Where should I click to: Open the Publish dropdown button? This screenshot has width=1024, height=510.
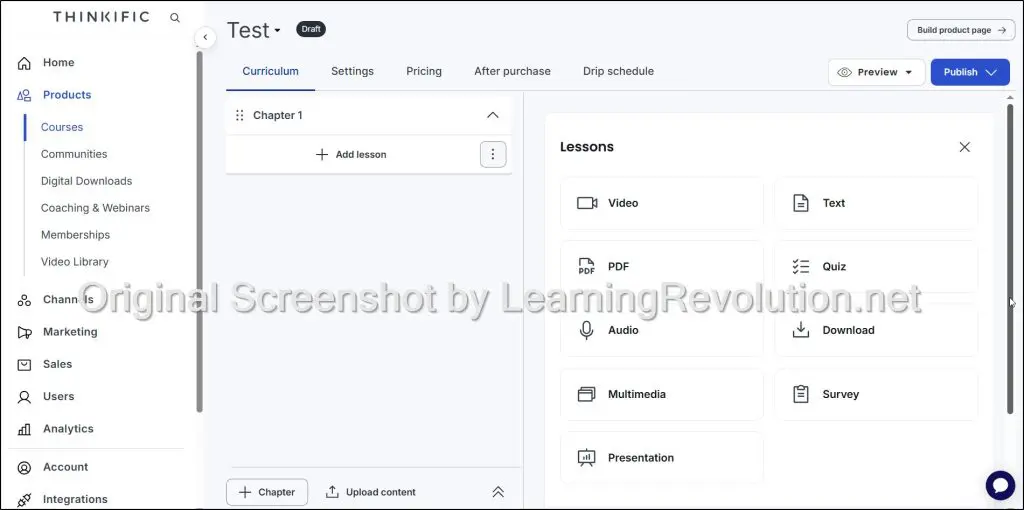(970, 72)
